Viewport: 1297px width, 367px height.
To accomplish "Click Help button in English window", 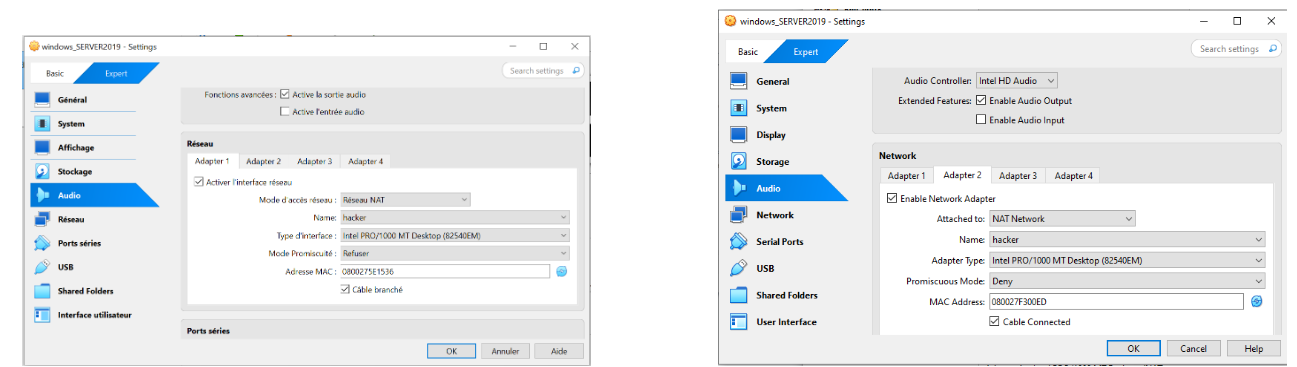I will 1254,348.
